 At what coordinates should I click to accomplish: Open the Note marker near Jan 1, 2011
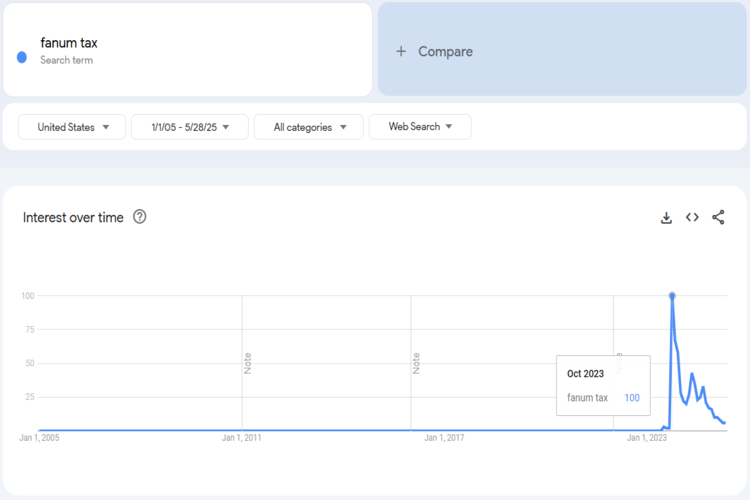247,363
